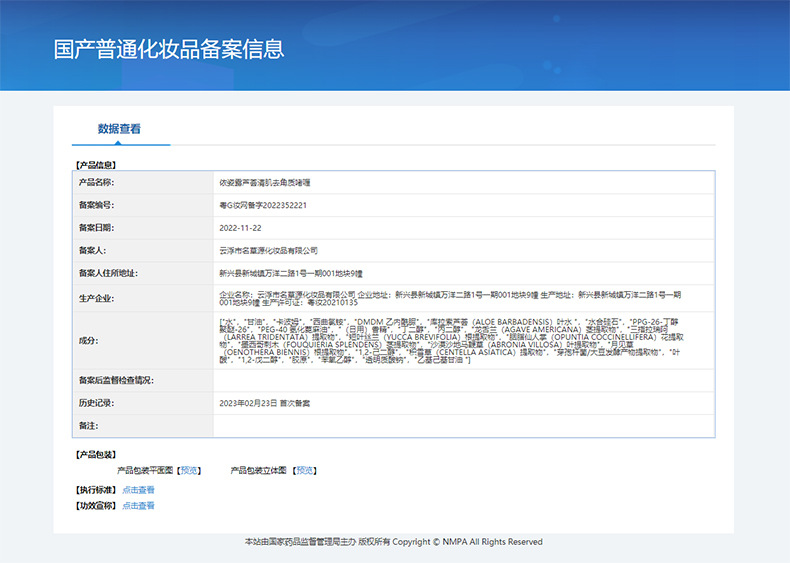Open 点击查看 link next to 功效宣称
The width and height of the screenshot is (790, 563).
pos(138,506)
